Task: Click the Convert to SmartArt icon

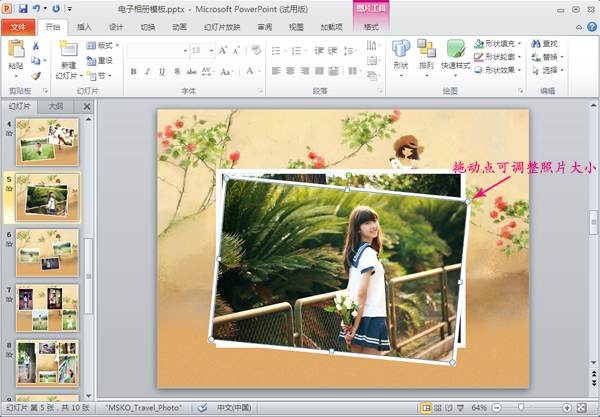Action: (373, 75)
